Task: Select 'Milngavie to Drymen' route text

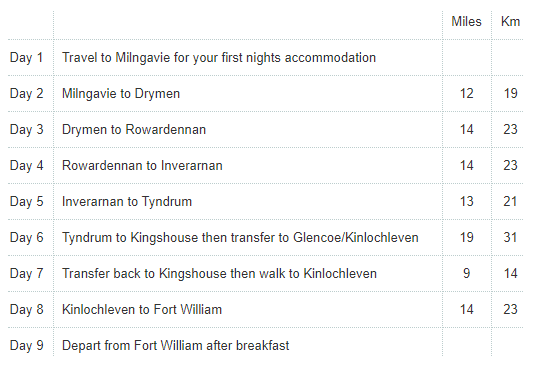Action: coord(121,93)
